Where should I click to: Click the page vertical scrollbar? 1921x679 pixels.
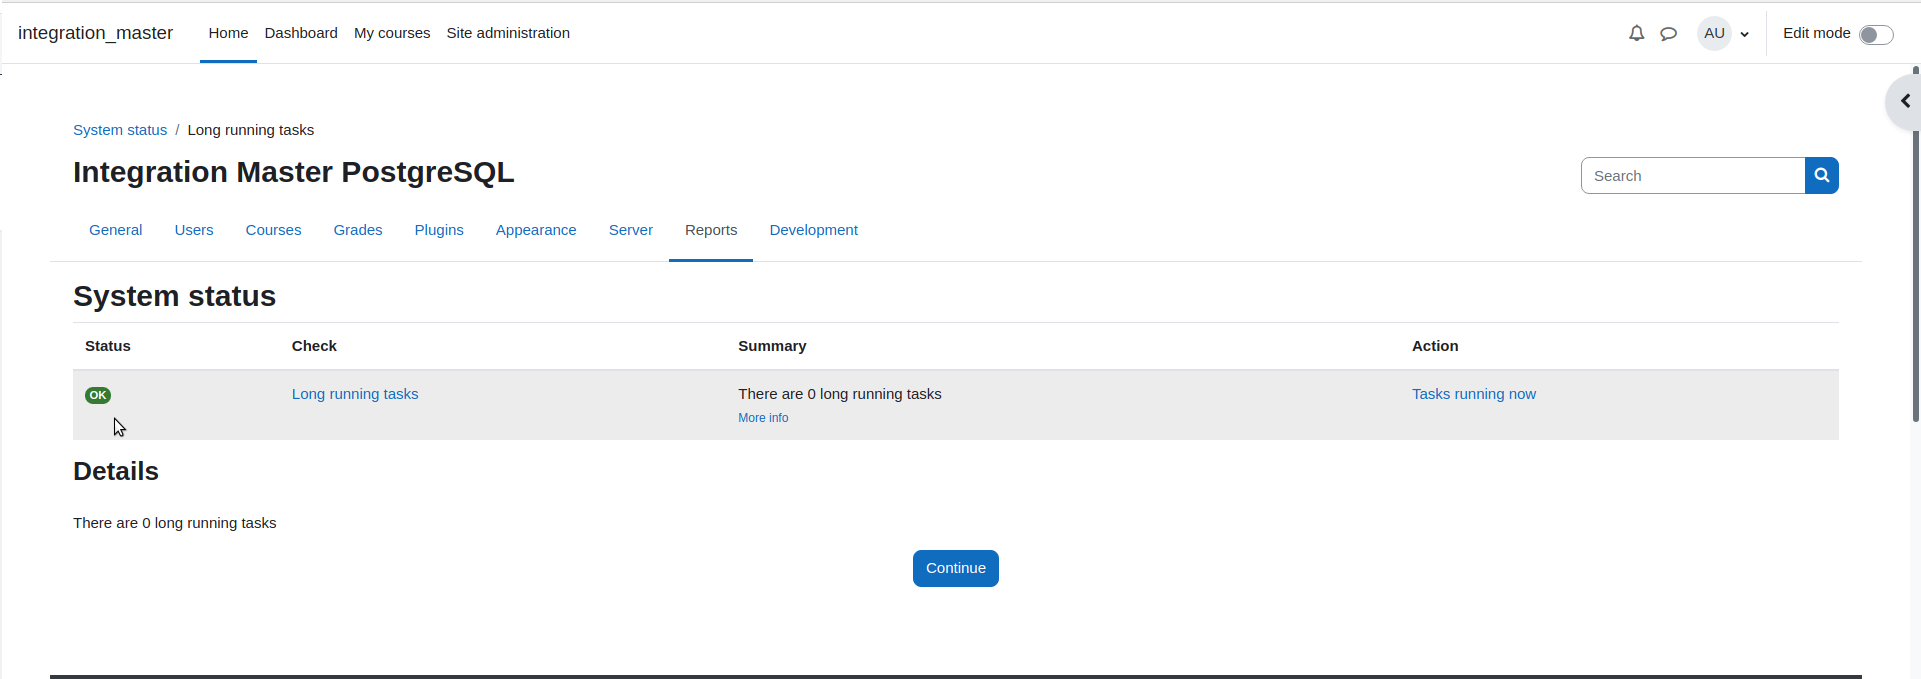click(x=1915, y=245)
